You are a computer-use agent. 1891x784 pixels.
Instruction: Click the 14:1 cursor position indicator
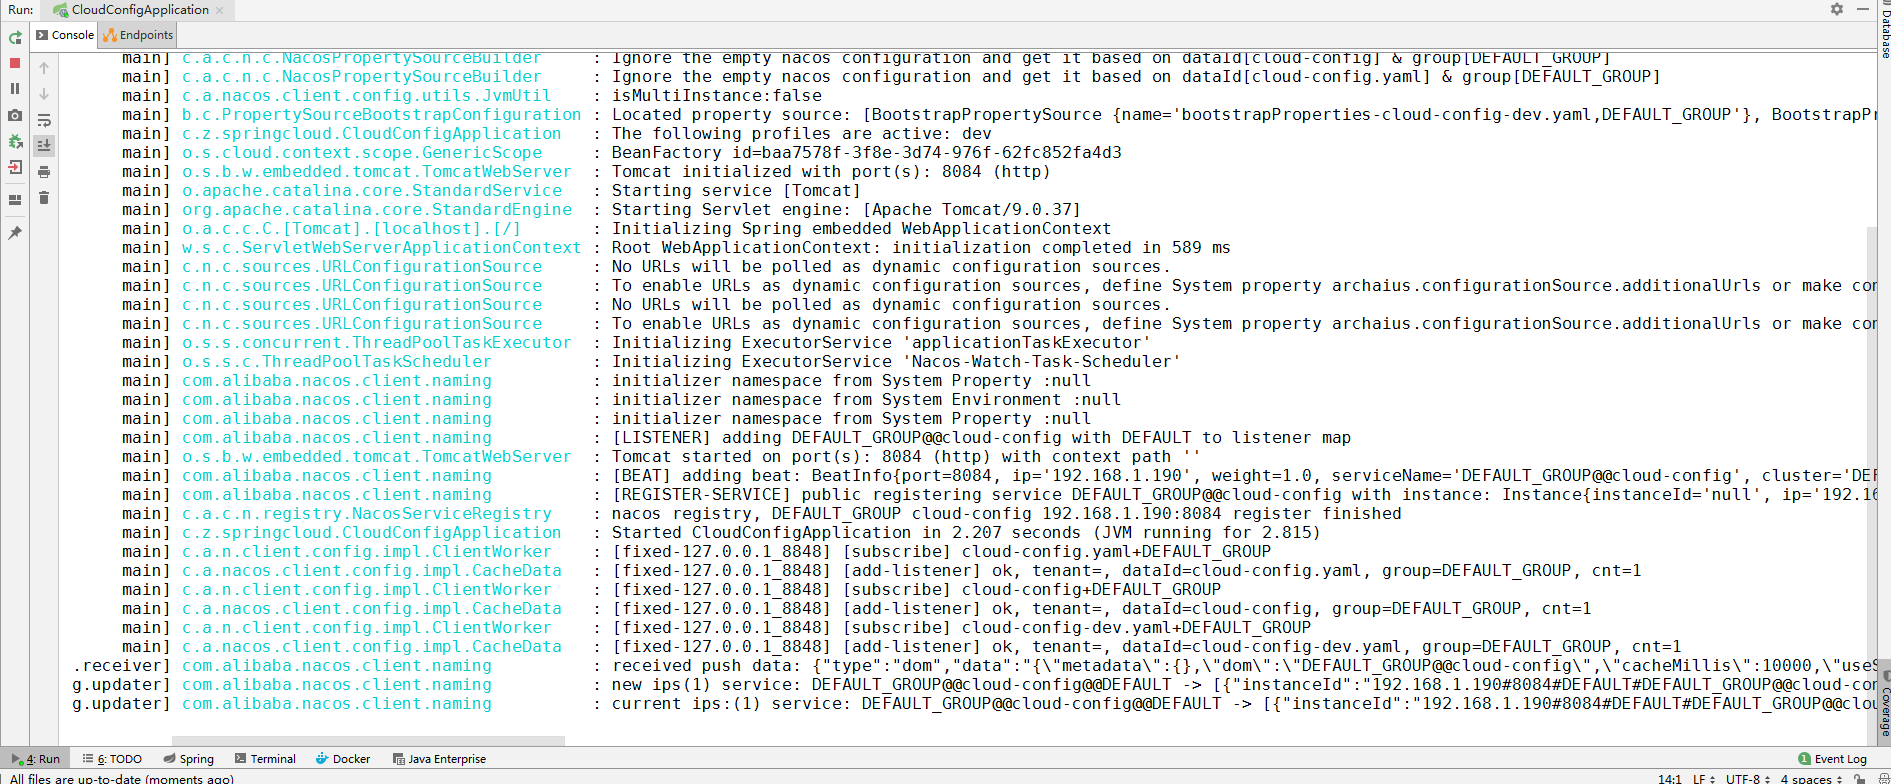coord(1669,778)
